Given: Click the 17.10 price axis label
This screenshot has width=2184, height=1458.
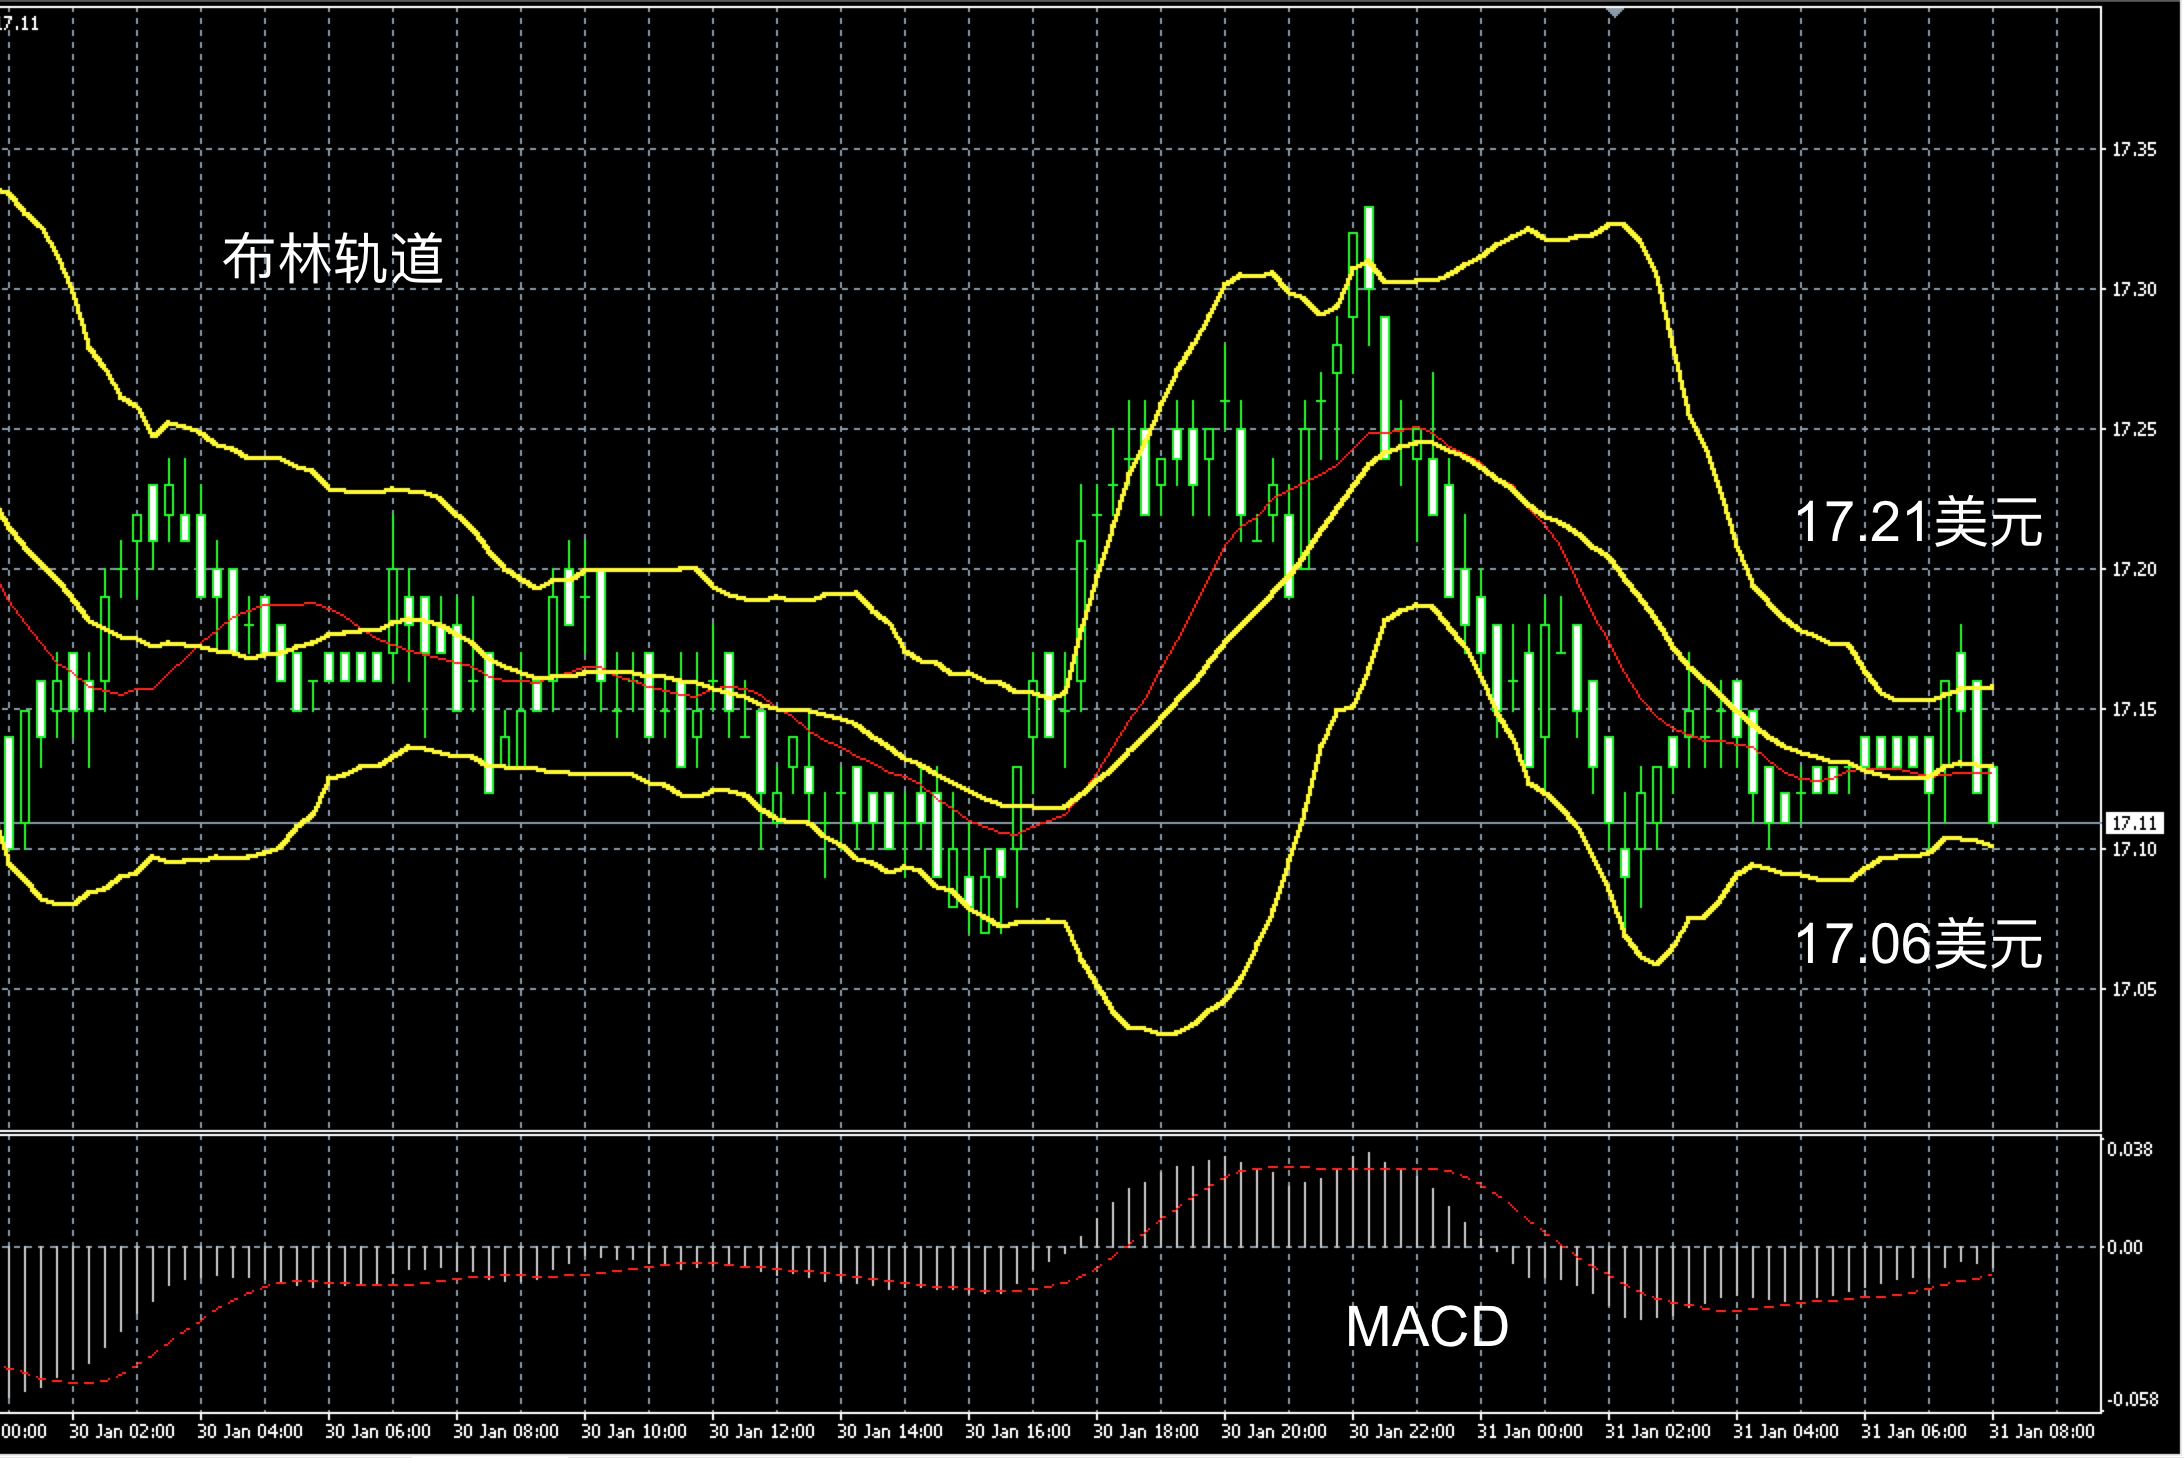Looking at the screenshot, I should pos(2134,850).
